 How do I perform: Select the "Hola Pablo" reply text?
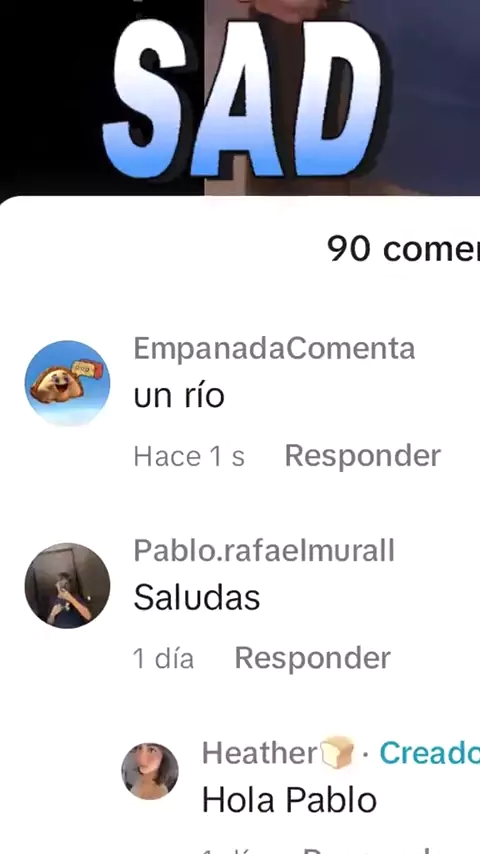coord(289,801)
